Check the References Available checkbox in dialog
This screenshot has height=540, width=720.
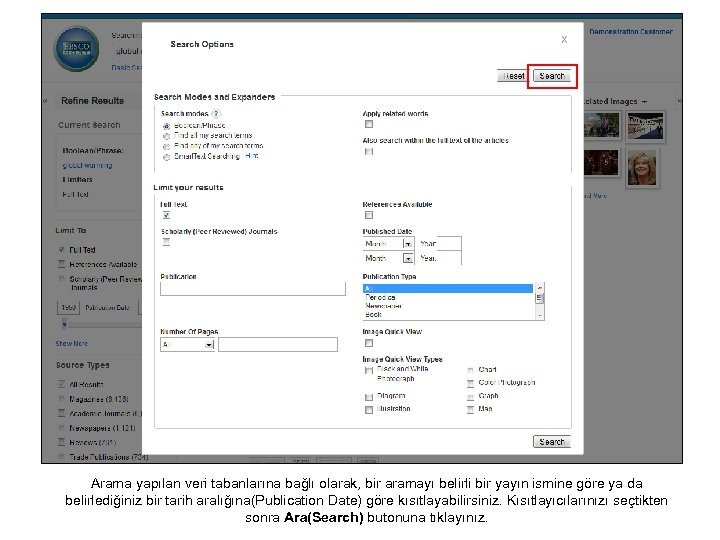pyautogui.click(x=369, y=215)
